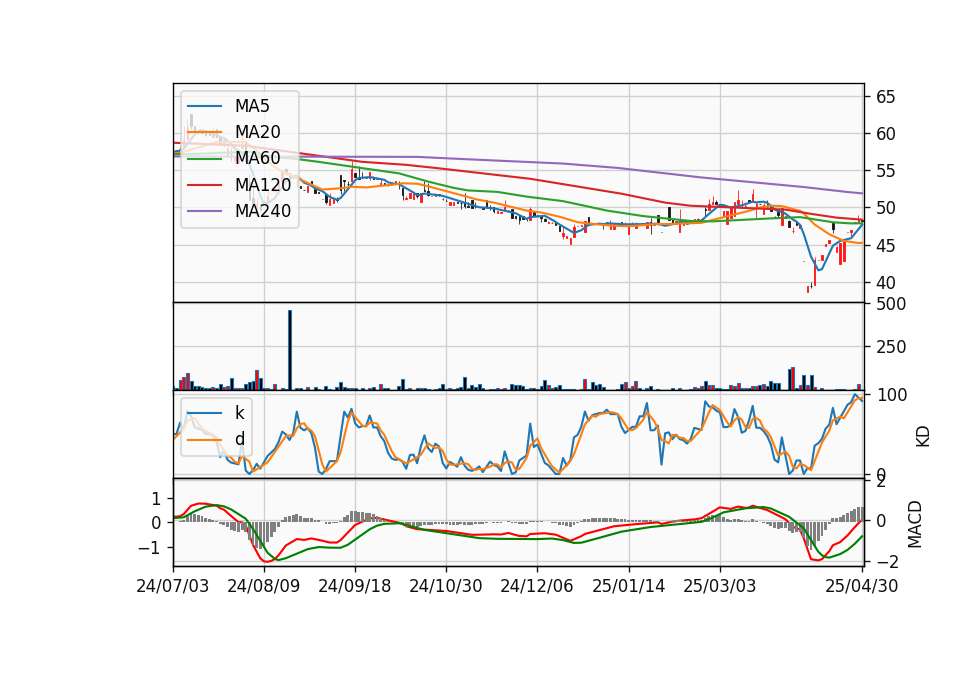Click the 24/12/06 date axis label

click(x=537, y=586)
